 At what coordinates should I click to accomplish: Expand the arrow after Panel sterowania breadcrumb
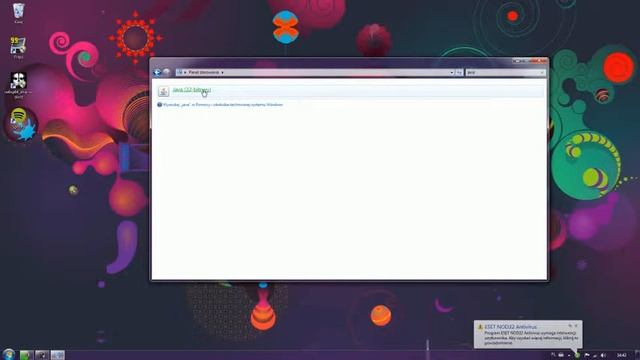(222, 73)
